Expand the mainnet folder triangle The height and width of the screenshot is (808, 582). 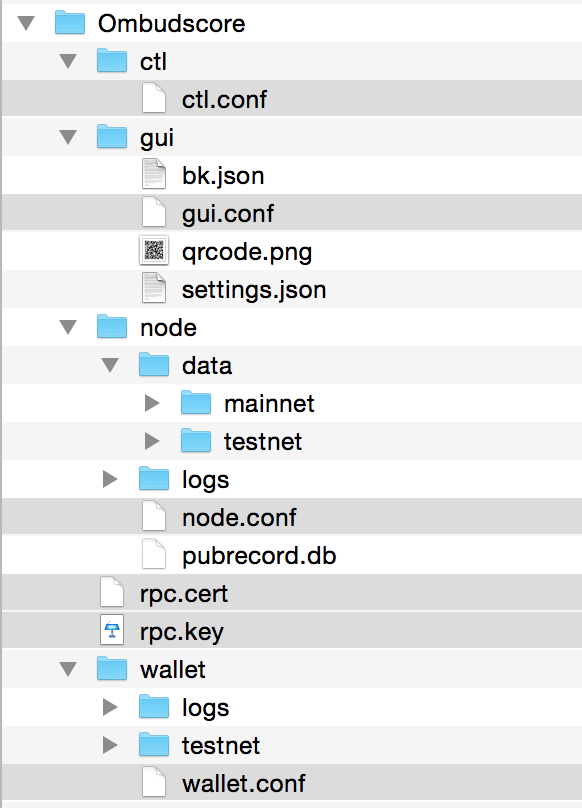coord(152,403)
